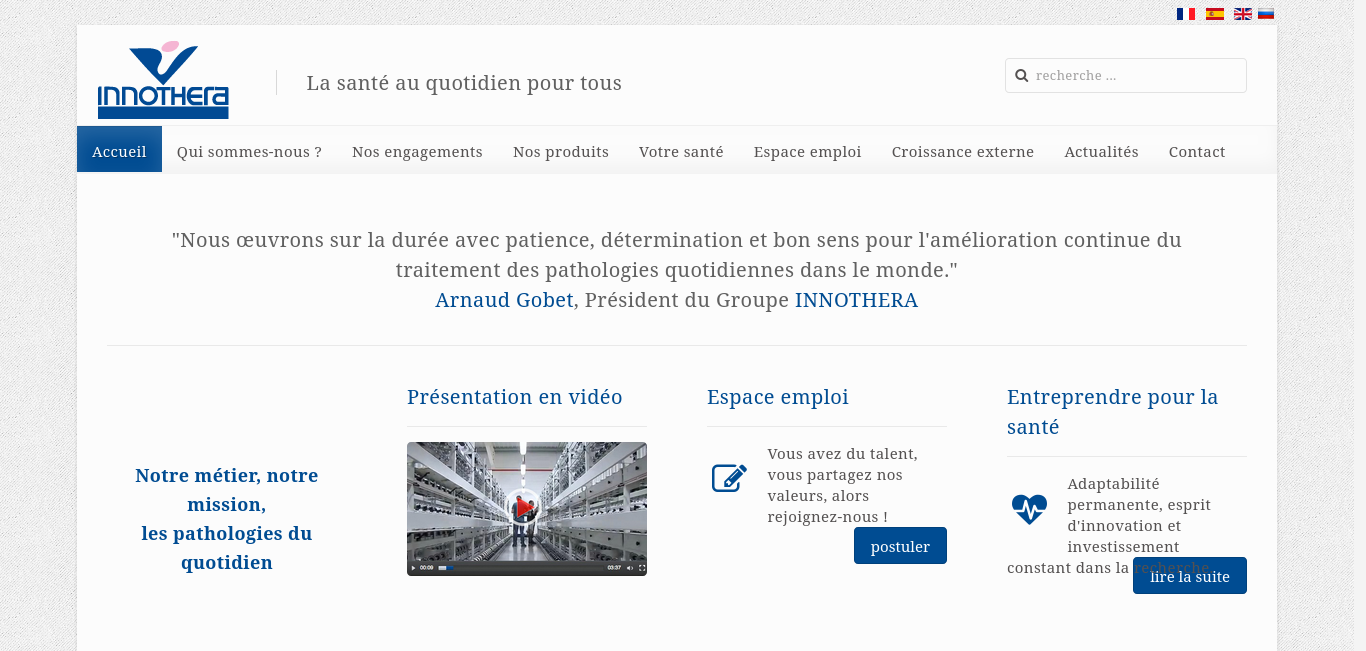Click Notre métier, notre mission text
Viewport: 1366px width, 651px height.
(227, 490)
